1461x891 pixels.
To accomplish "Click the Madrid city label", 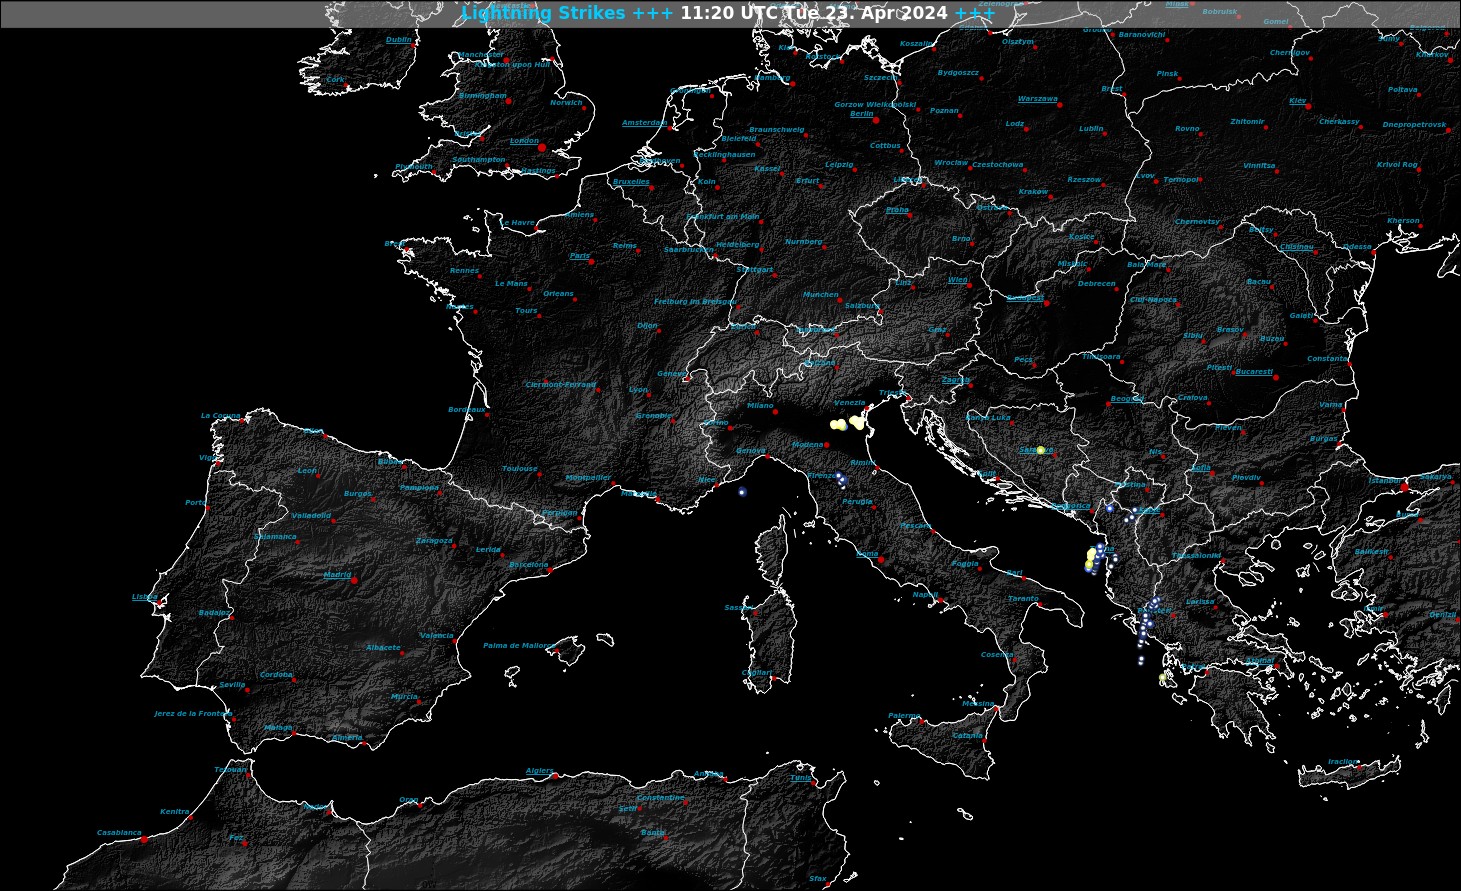I will tap(337, 575).
